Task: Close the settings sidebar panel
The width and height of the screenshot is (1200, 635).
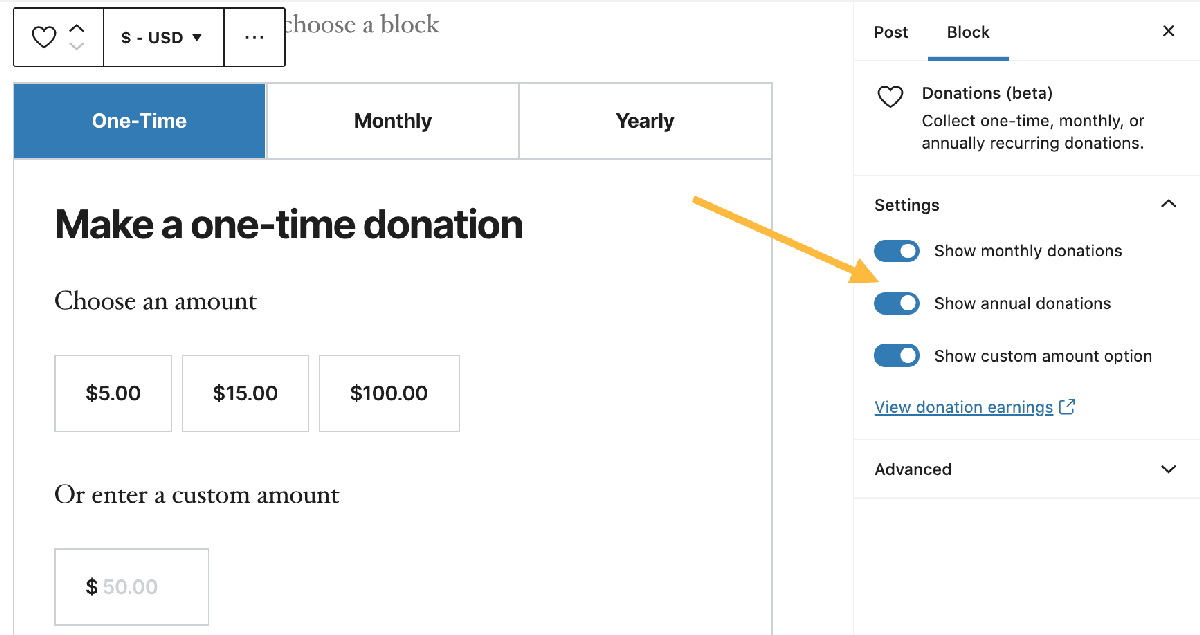Action: click(x=1168, y=32)
